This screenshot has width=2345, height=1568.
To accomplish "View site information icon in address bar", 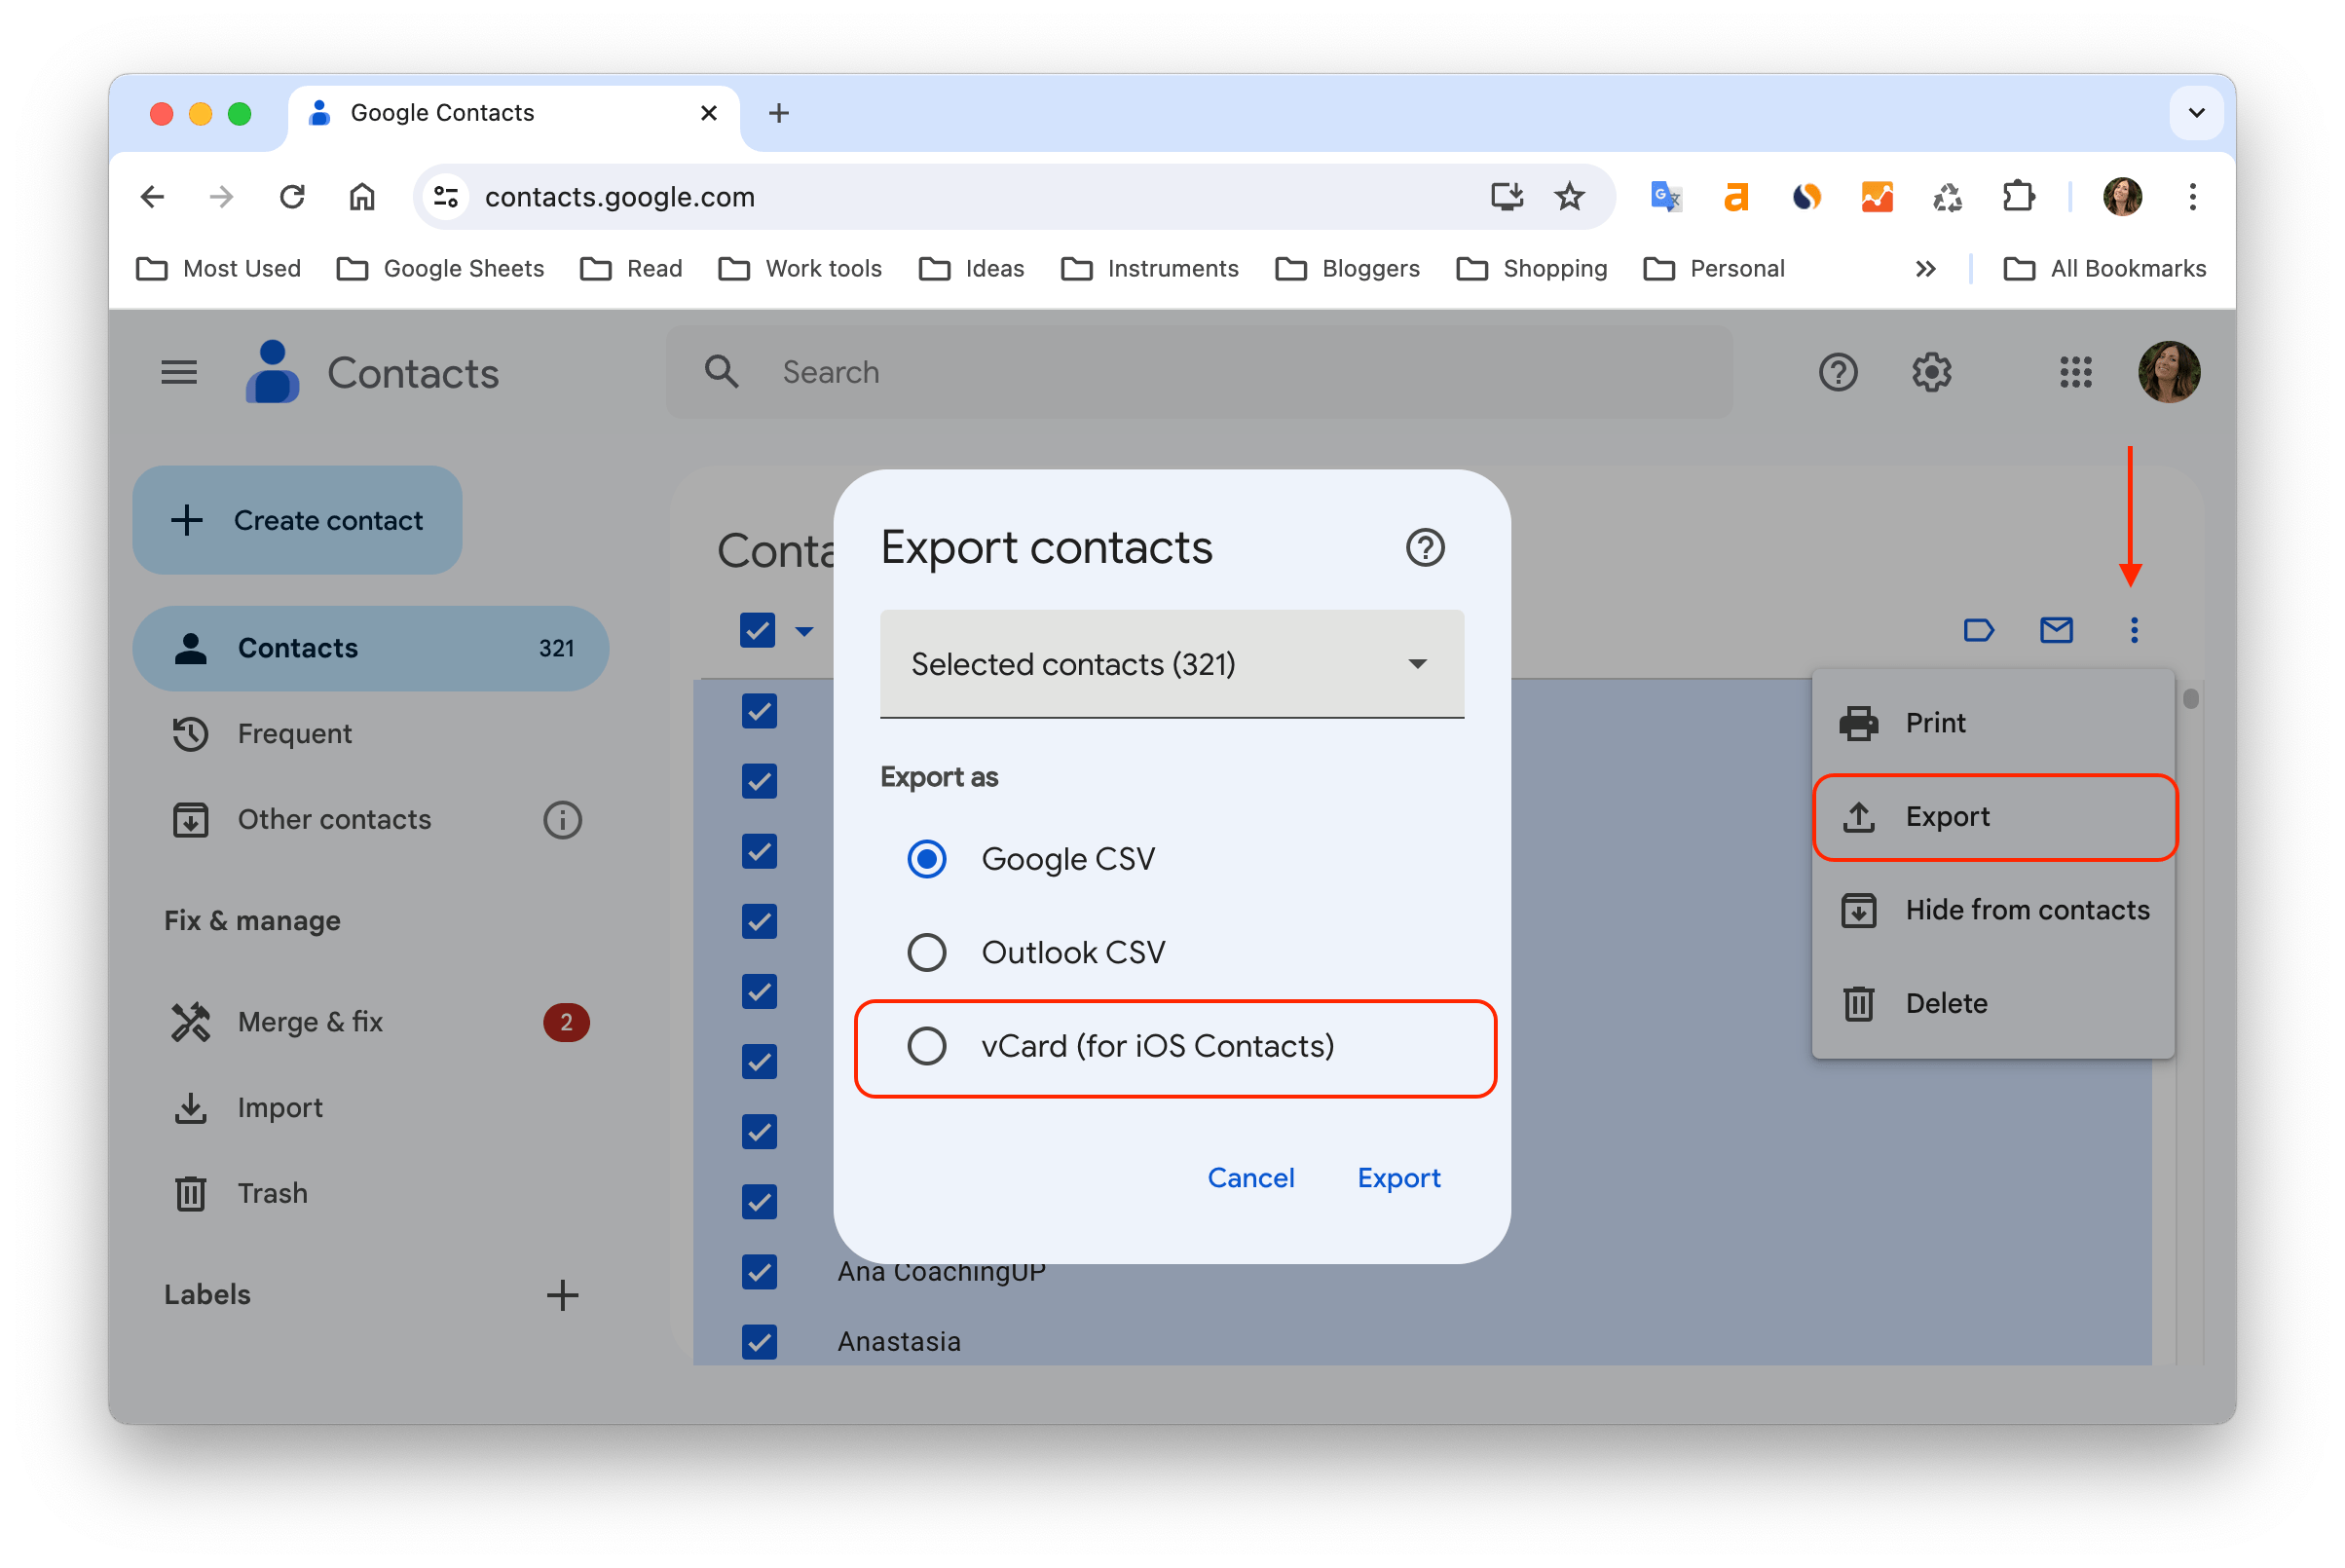I will [x=446, y=197].
